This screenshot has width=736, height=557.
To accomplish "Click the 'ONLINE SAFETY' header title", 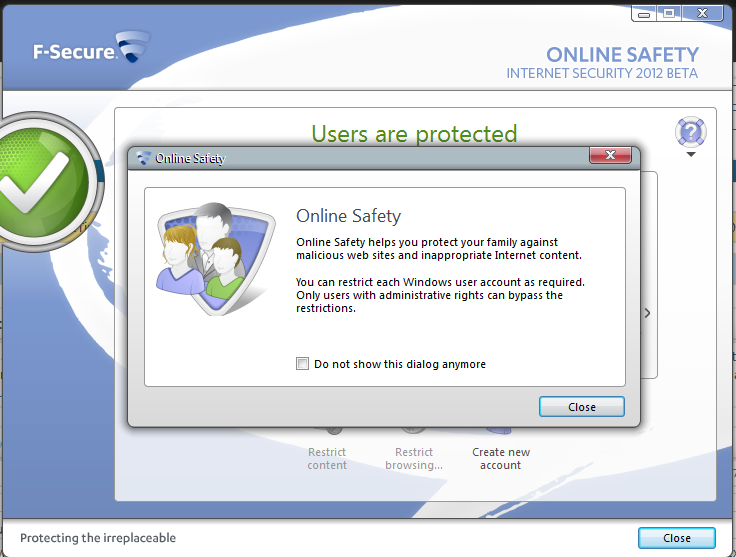I will click(x=622, y=55).
